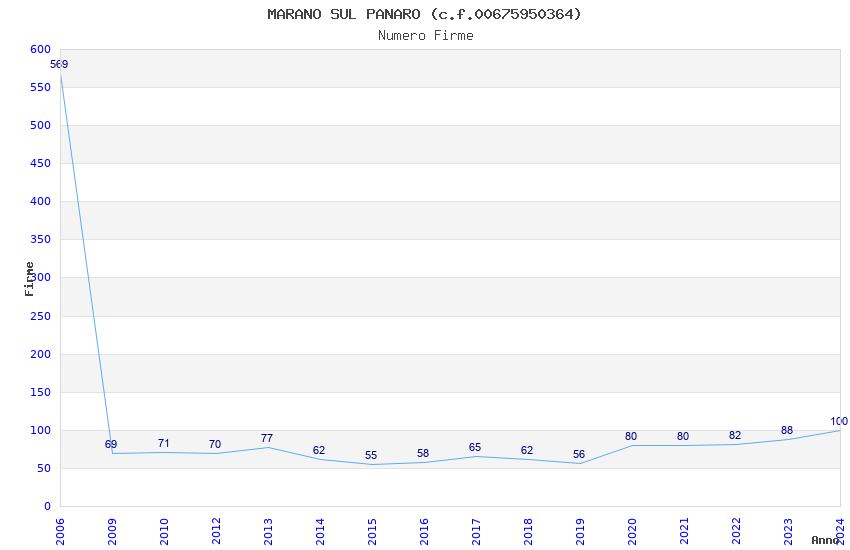Click the data label 88

(787, 430)
